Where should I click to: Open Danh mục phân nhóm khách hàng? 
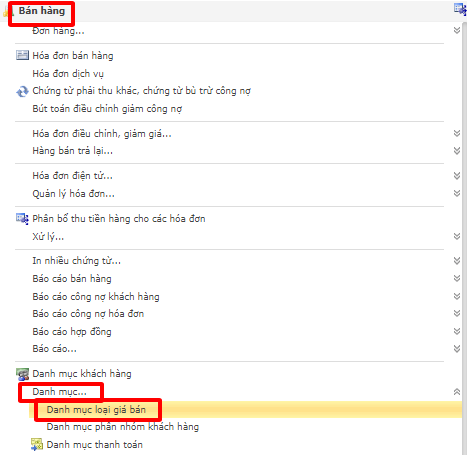[x=123, y=427]
